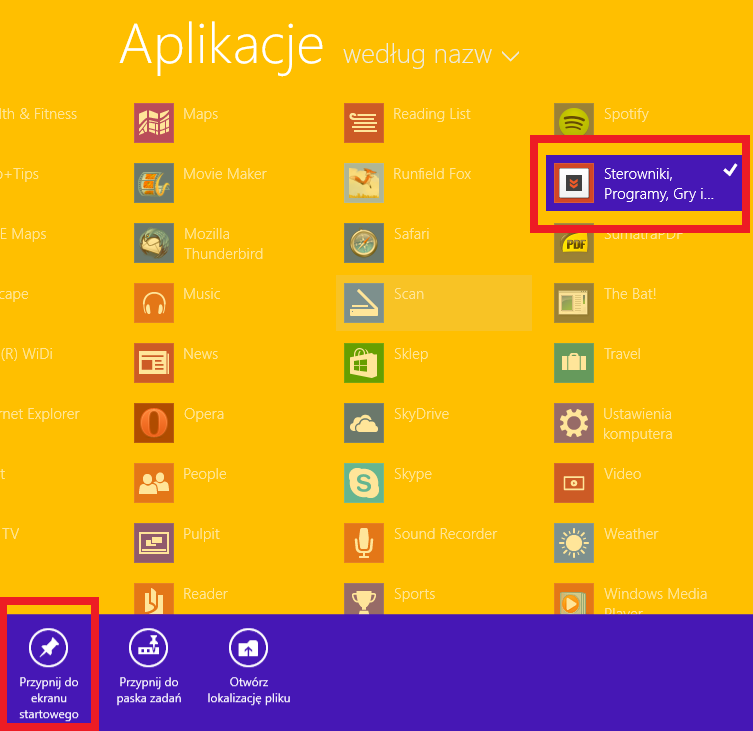Launch The Bat! mail icon
This screenshot has width=753, height=731.
(x=573, y=303)
